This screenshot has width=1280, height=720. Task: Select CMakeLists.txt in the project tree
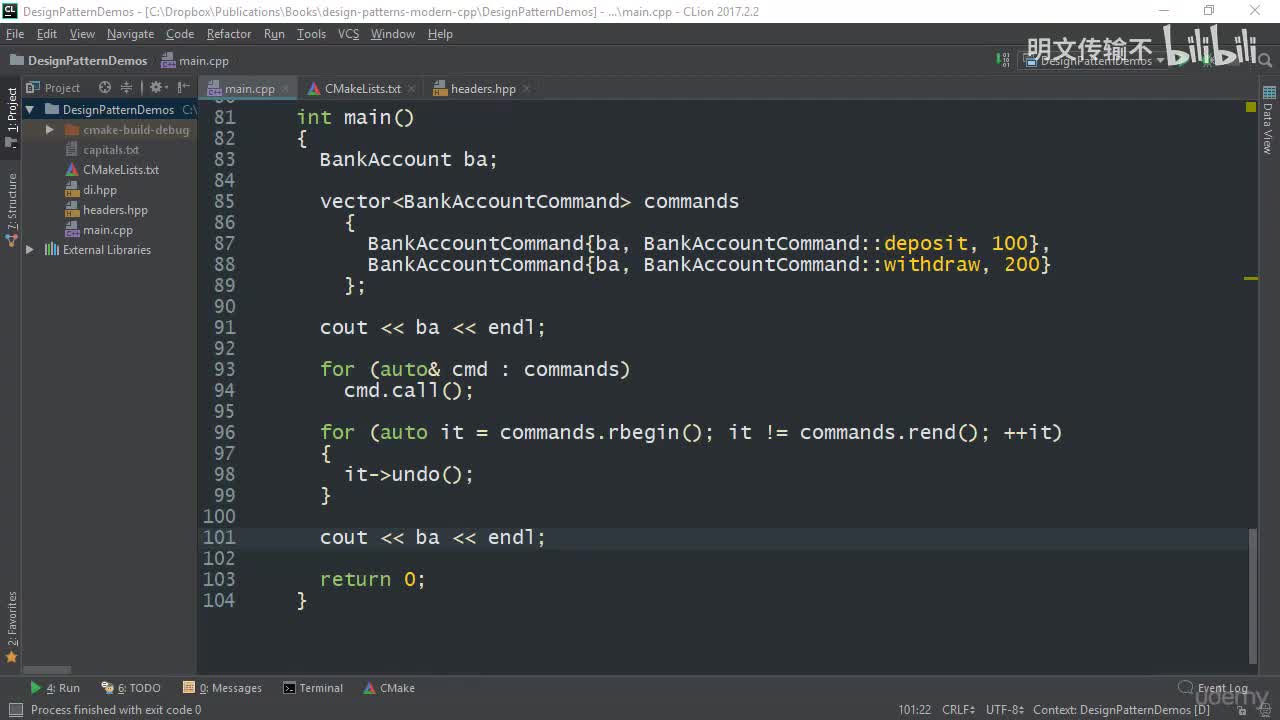click(121, 170)
